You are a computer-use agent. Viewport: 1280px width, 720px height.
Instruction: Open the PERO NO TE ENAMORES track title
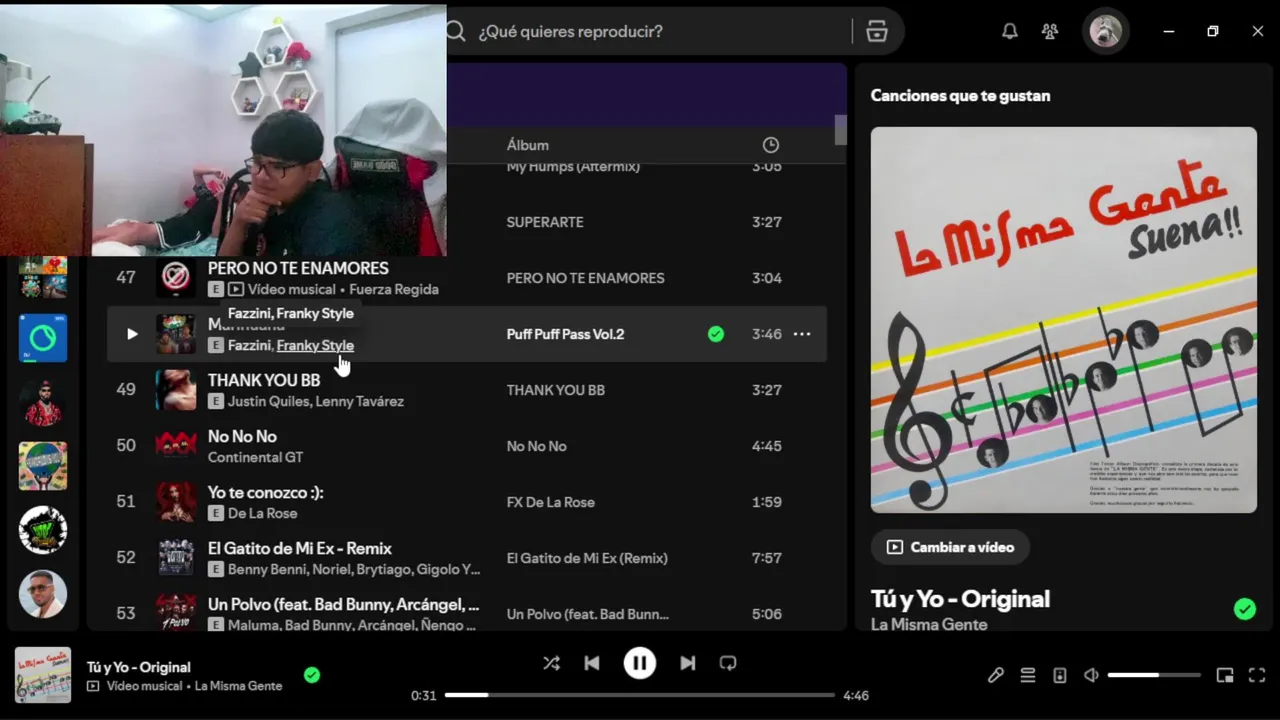tap(298, 268)
